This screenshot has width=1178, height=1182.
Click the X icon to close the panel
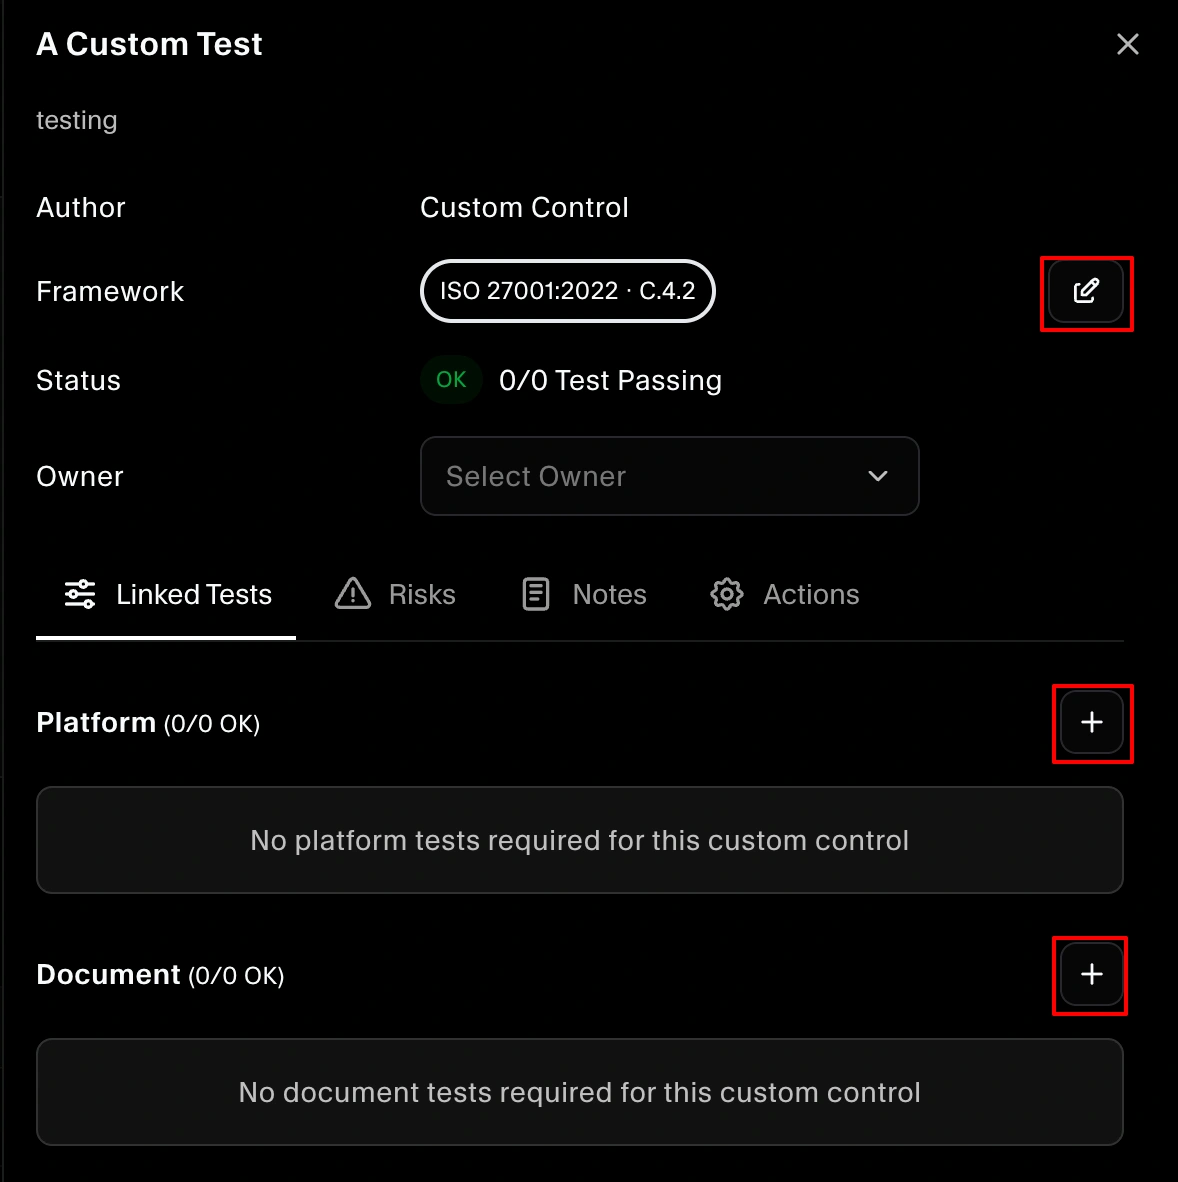click(1128, 44)
